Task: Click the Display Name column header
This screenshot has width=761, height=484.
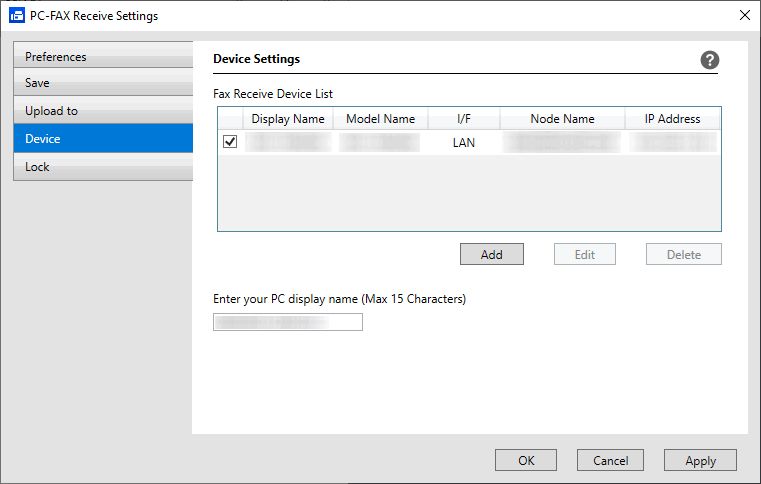Action: [x=288, y=119]
